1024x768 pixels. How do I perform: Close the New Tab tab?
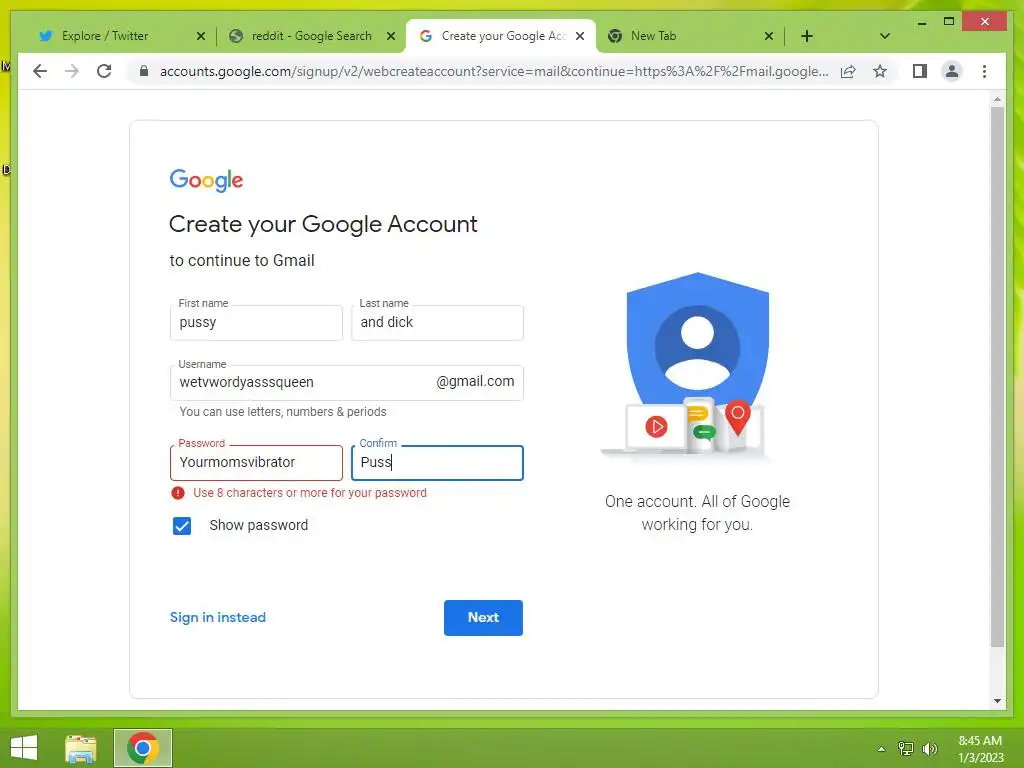point(769,36)
